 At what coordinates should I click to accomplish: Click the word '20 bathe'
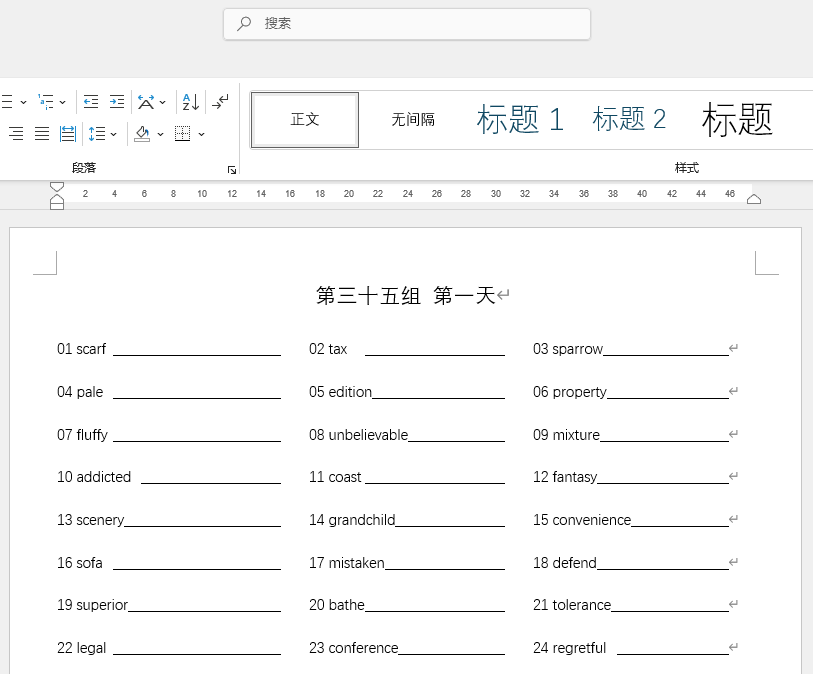(337, 605)
